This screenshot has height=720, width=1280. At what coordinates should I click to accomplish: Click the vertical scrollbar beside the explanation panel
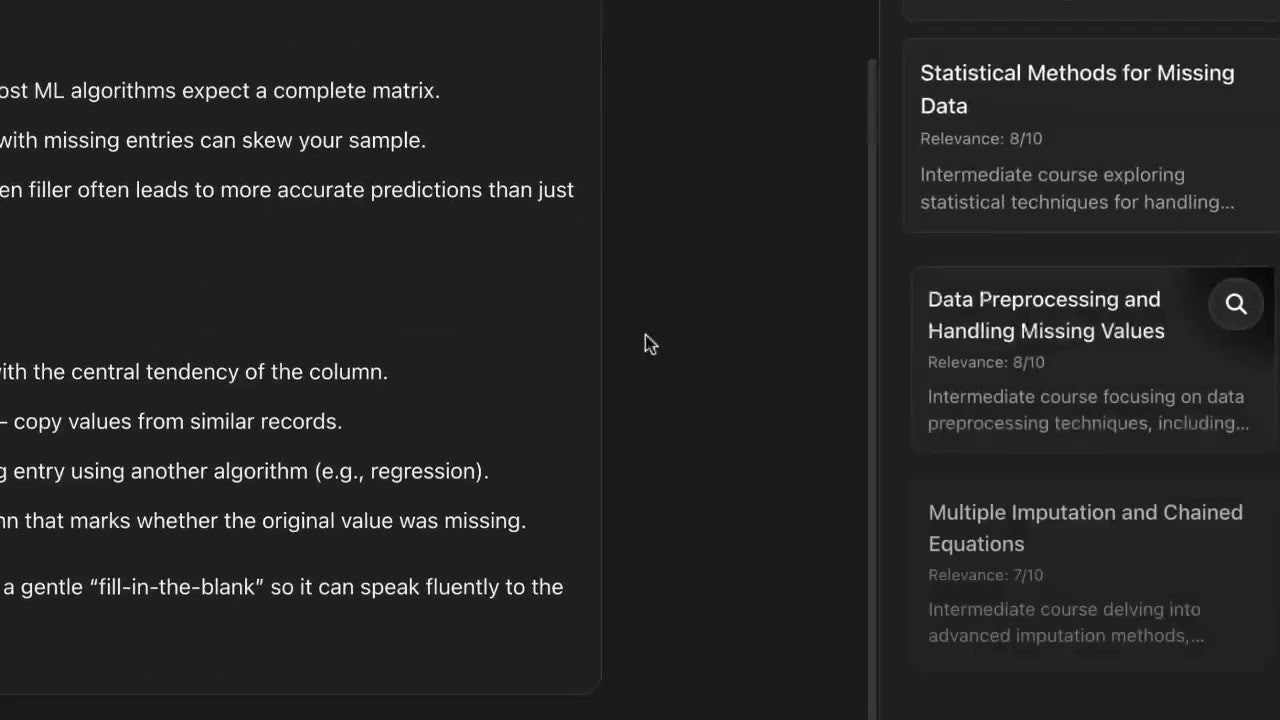873,380
